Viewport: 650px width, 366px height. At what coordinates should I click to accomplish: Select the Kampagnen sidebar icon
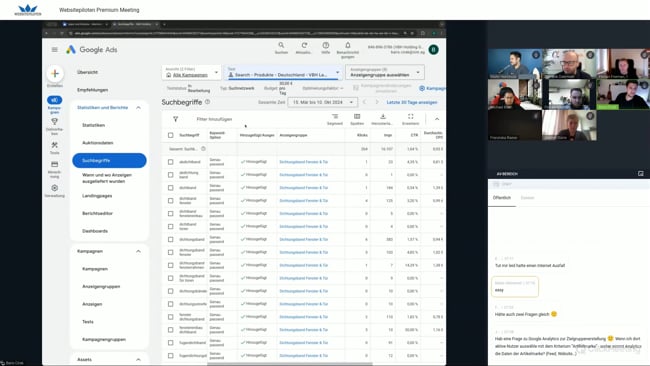pyautogui.click(x=54, y=100)
